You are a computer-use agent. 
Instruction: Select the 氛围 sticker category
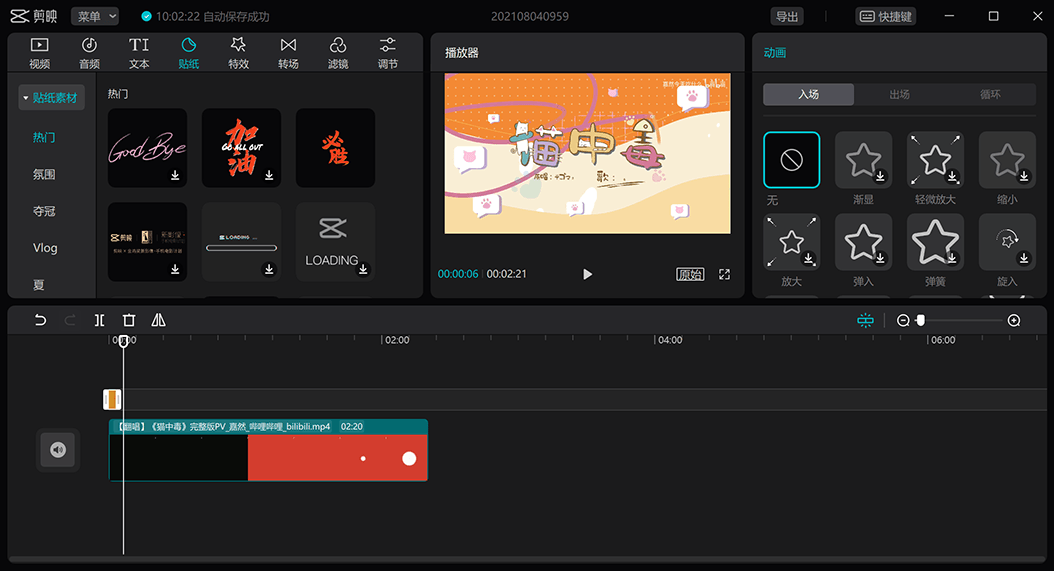click(x=44, y=174)
